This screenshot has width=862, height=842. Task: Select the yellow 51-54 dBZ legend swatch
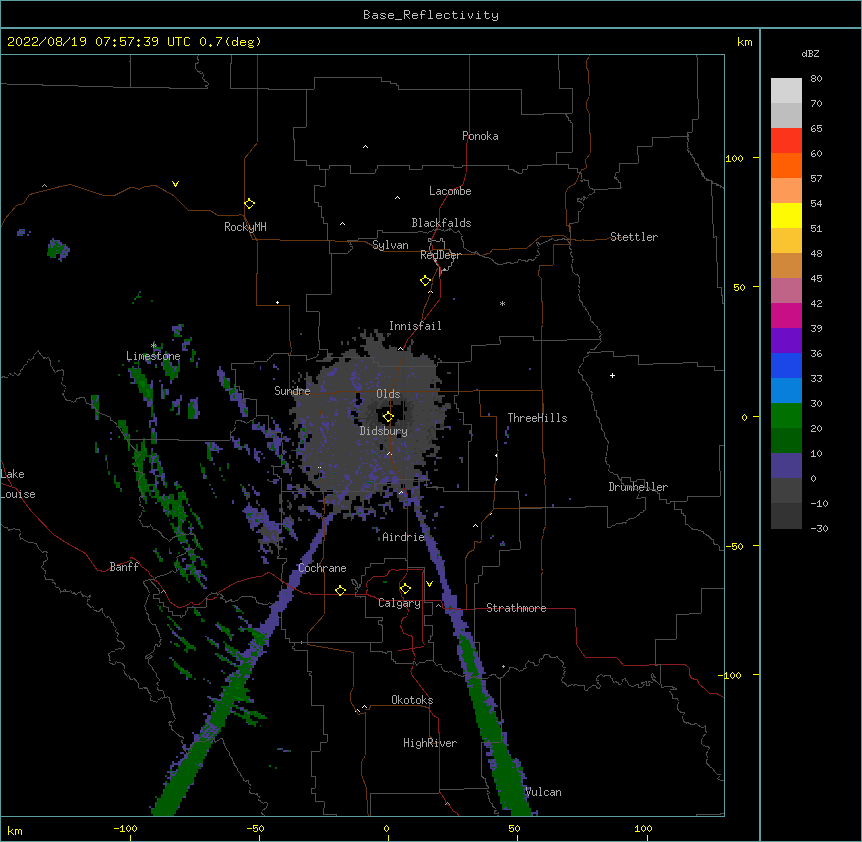click(x=786, y=215)
